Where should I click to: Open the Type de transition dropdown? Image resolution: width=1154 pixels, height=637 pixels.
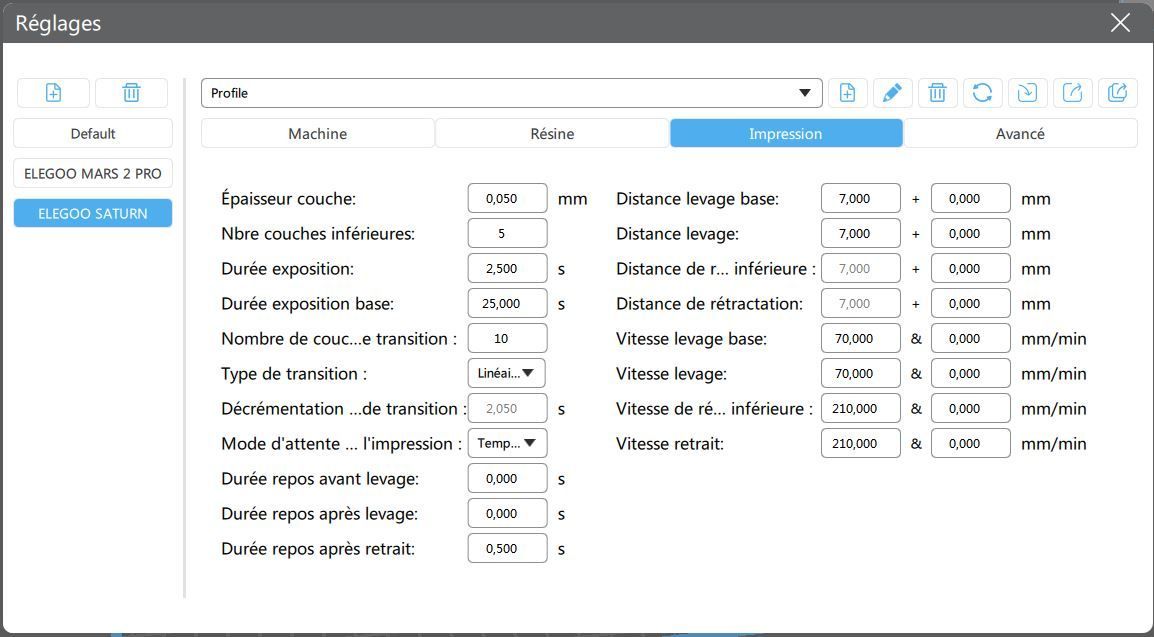tap(506, 374)
